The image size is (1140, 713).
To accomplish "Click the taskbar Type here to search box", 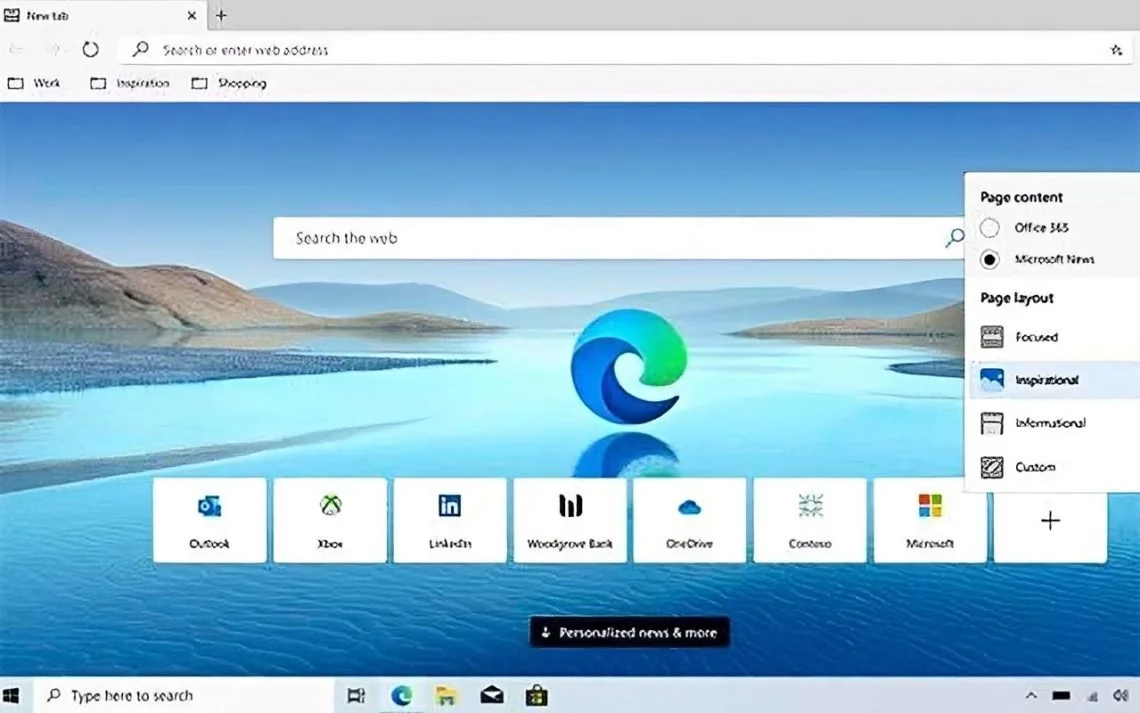I will point(182,696).
